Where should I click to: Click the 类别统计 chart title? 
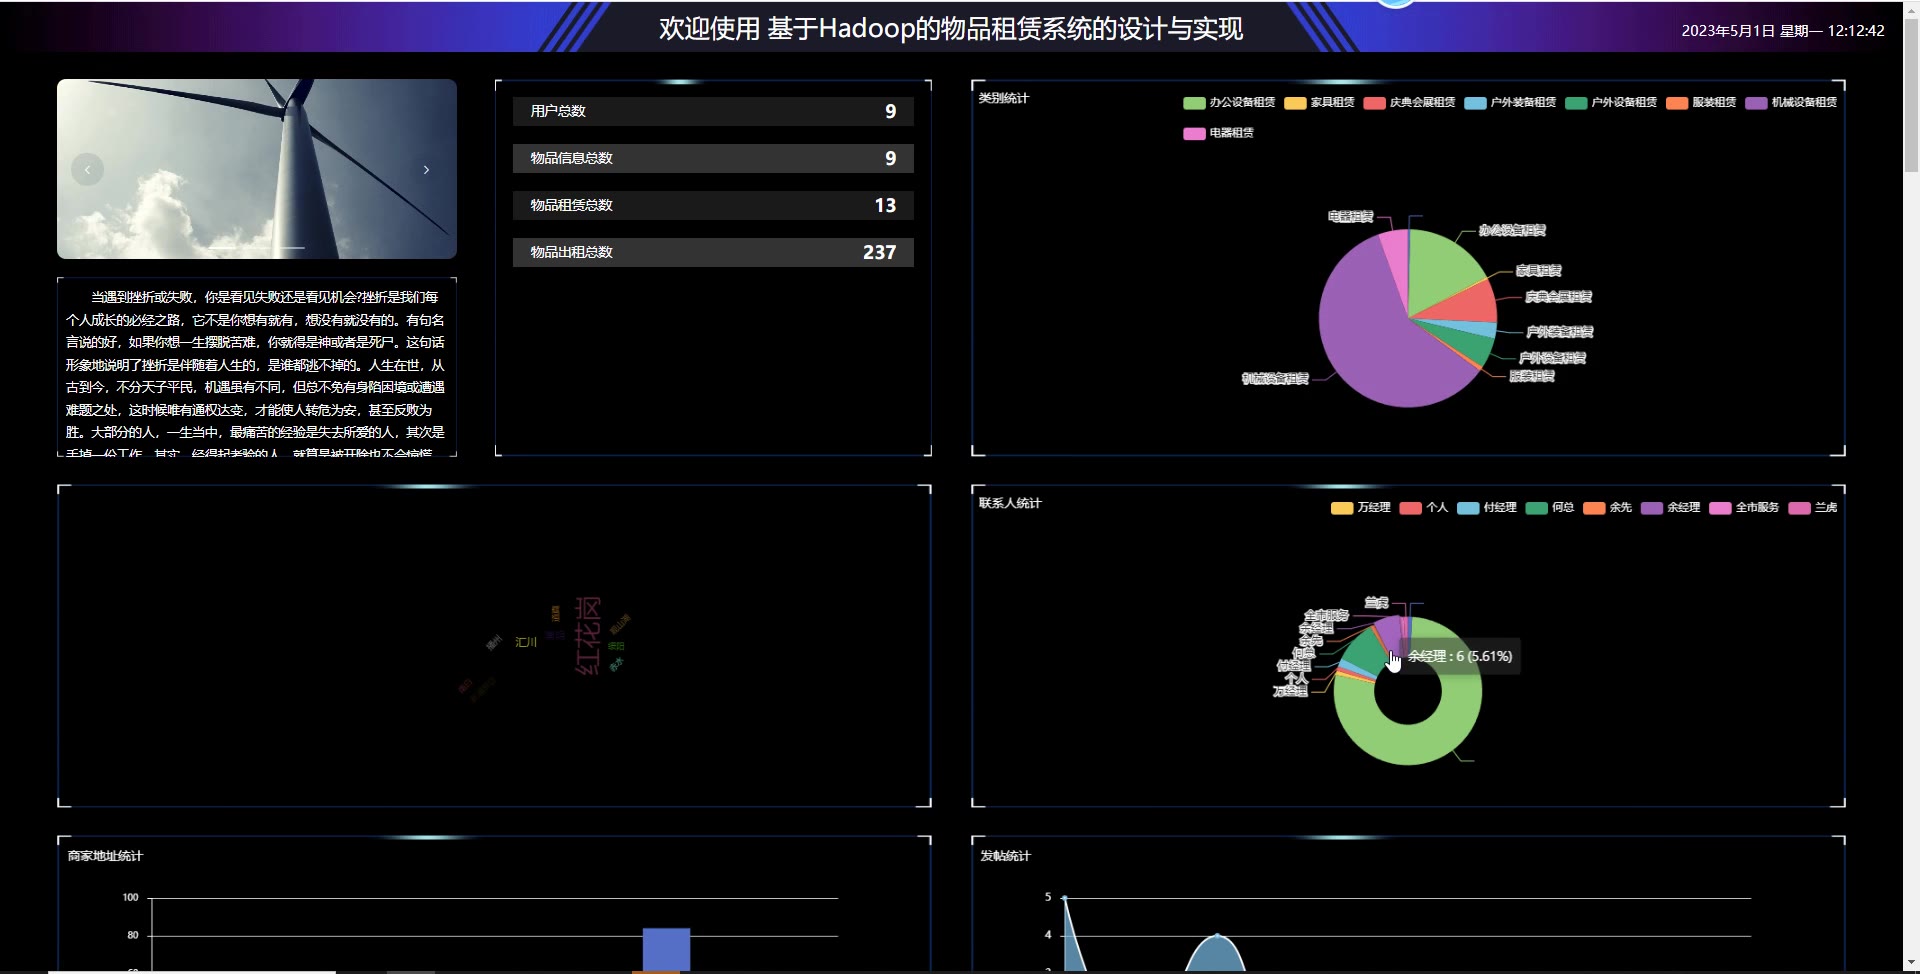pos(1003,98)
